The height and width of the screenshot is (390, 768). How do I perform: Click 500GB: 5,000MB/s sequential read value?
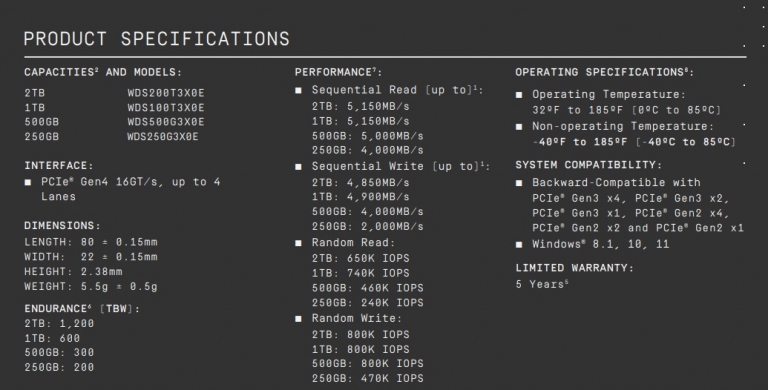coord(368,136)
